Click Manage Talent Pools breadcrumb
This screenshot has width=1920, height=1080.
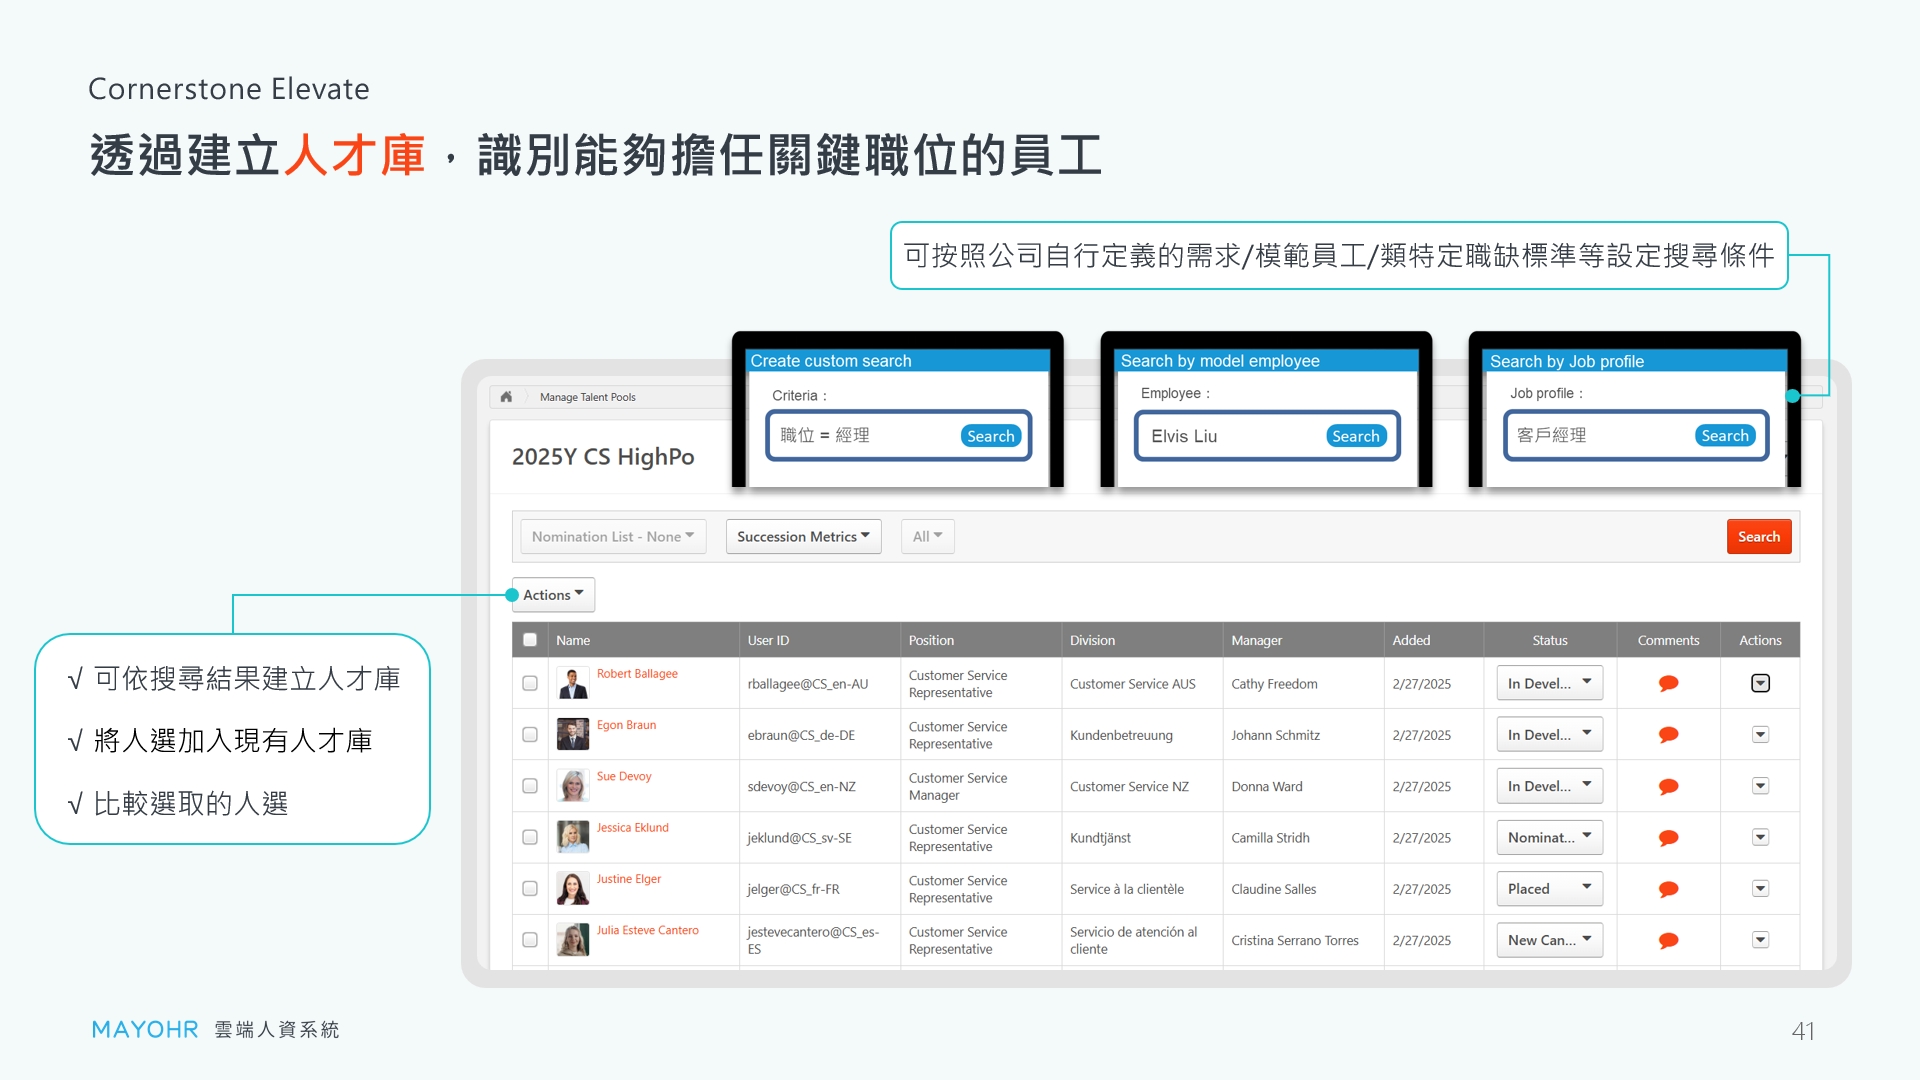tap(587, 397)
